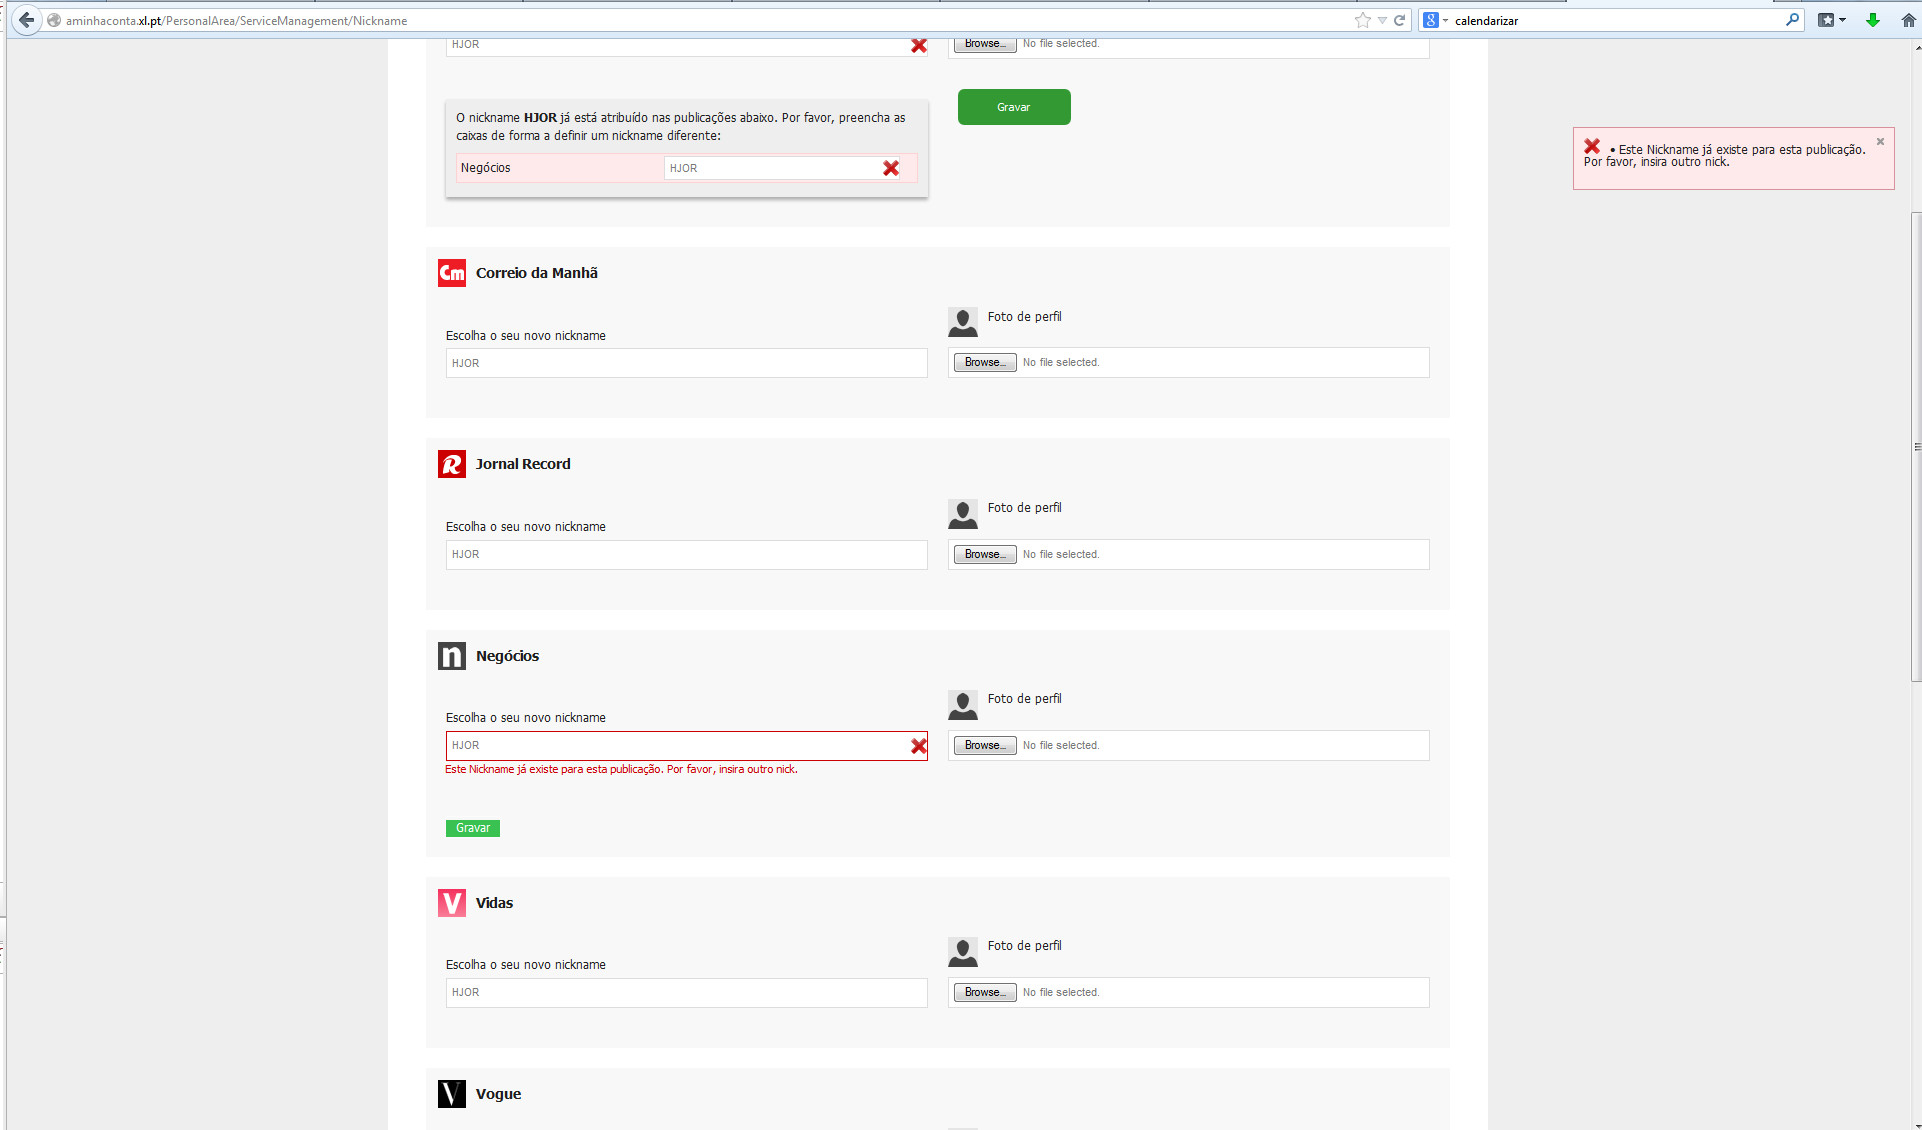The image size is (1922, 1130).
Task: Browse for Vidas profile photo
Action: pyautogui.click(x=984, y=992)
